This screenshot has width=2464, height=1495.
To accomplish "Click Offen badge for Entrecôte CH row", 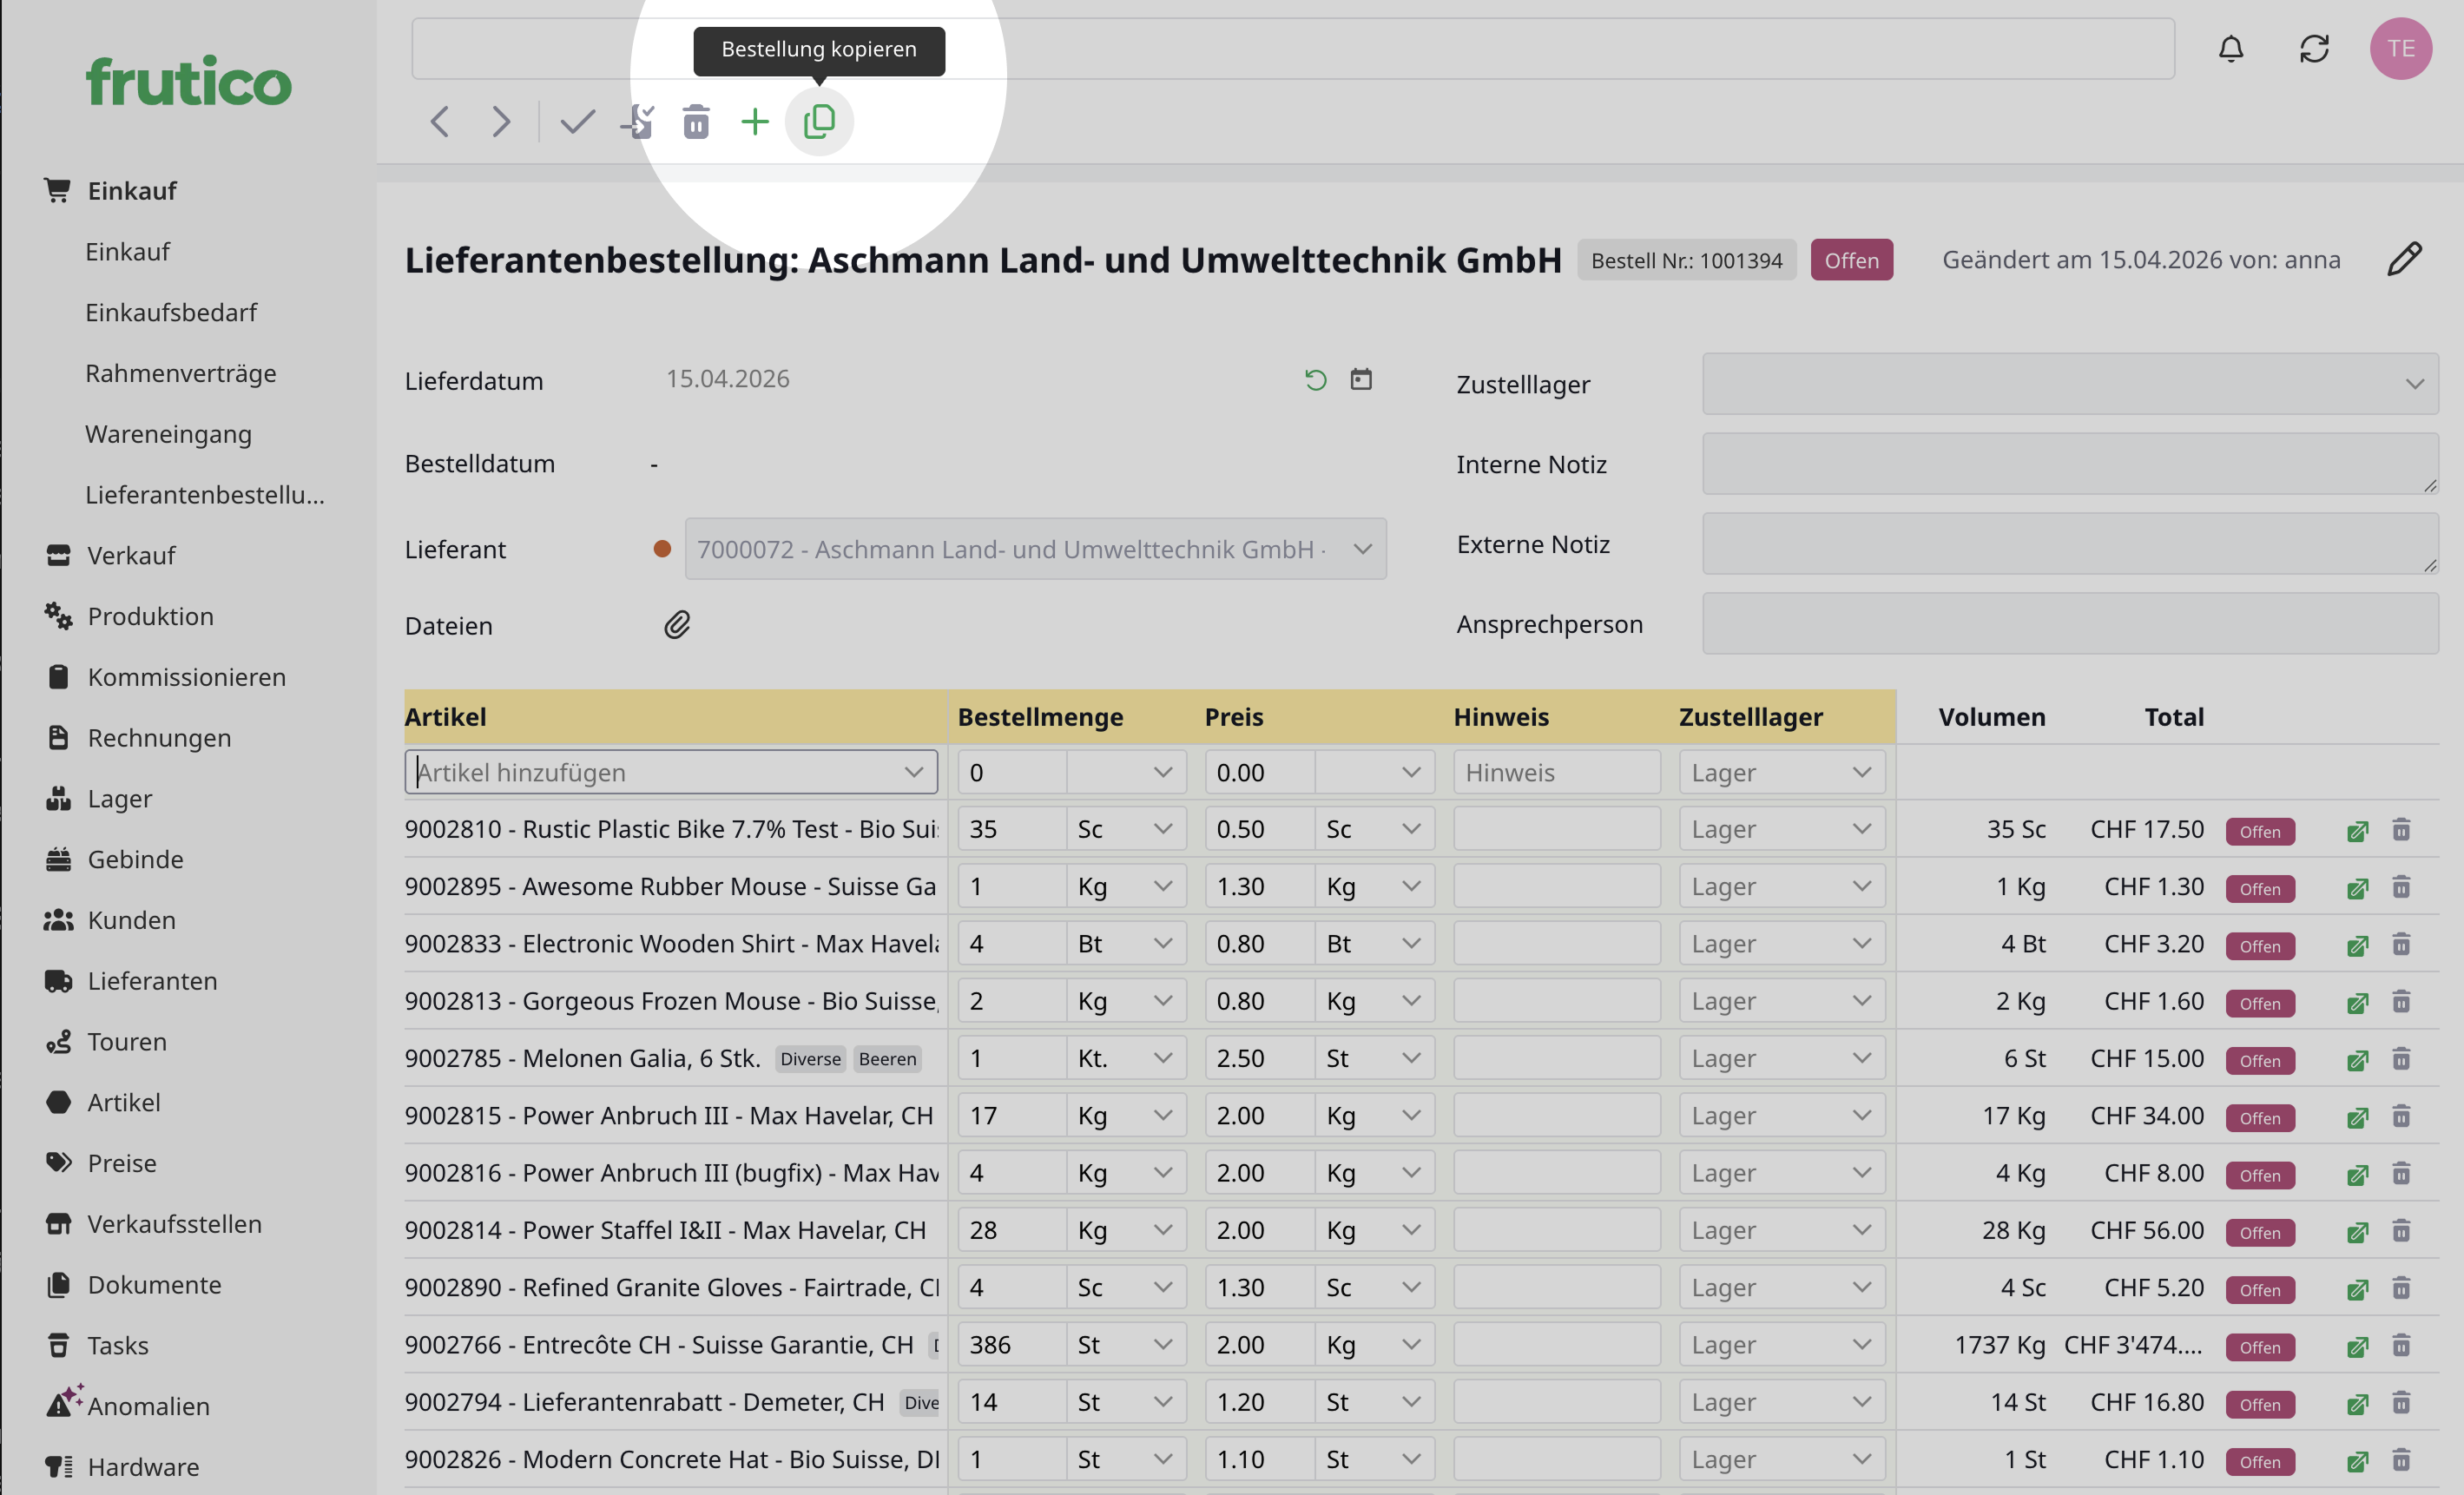I will click(x=2259, y=1347).
